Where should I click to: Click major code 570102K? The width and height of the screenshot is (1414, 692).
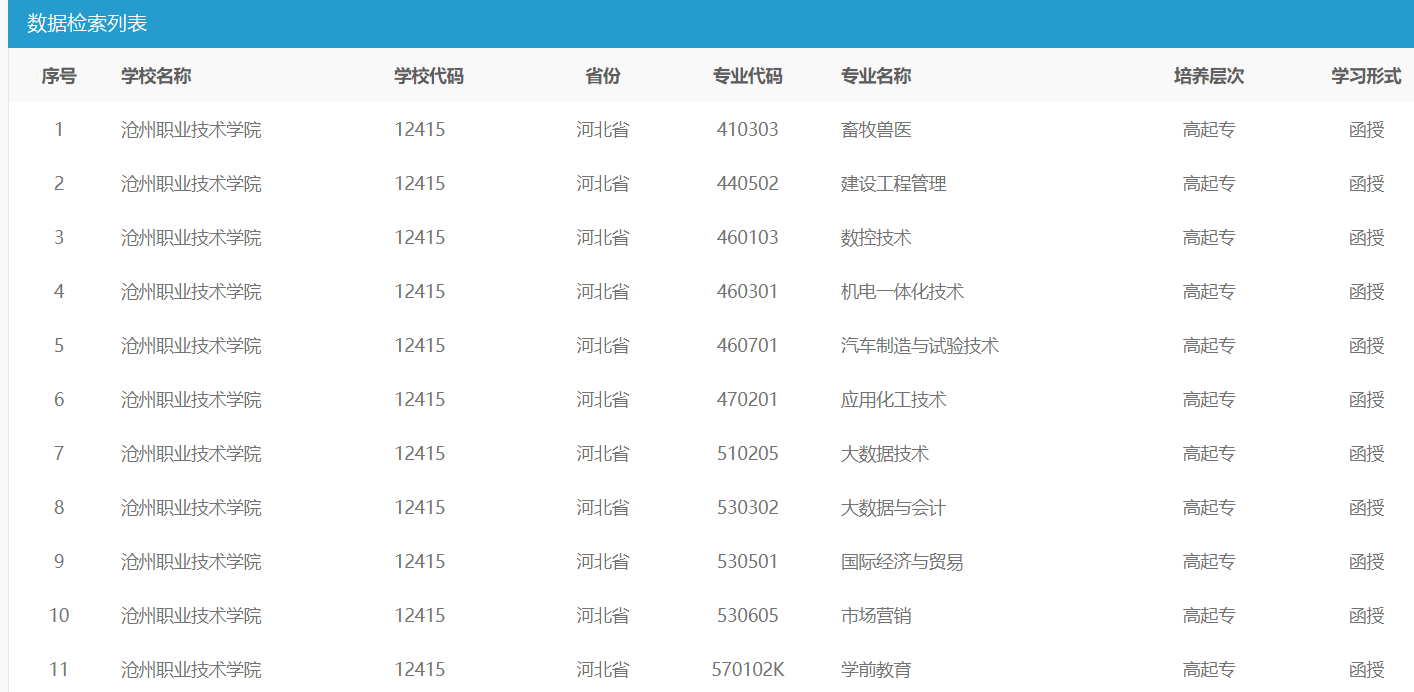748,670
